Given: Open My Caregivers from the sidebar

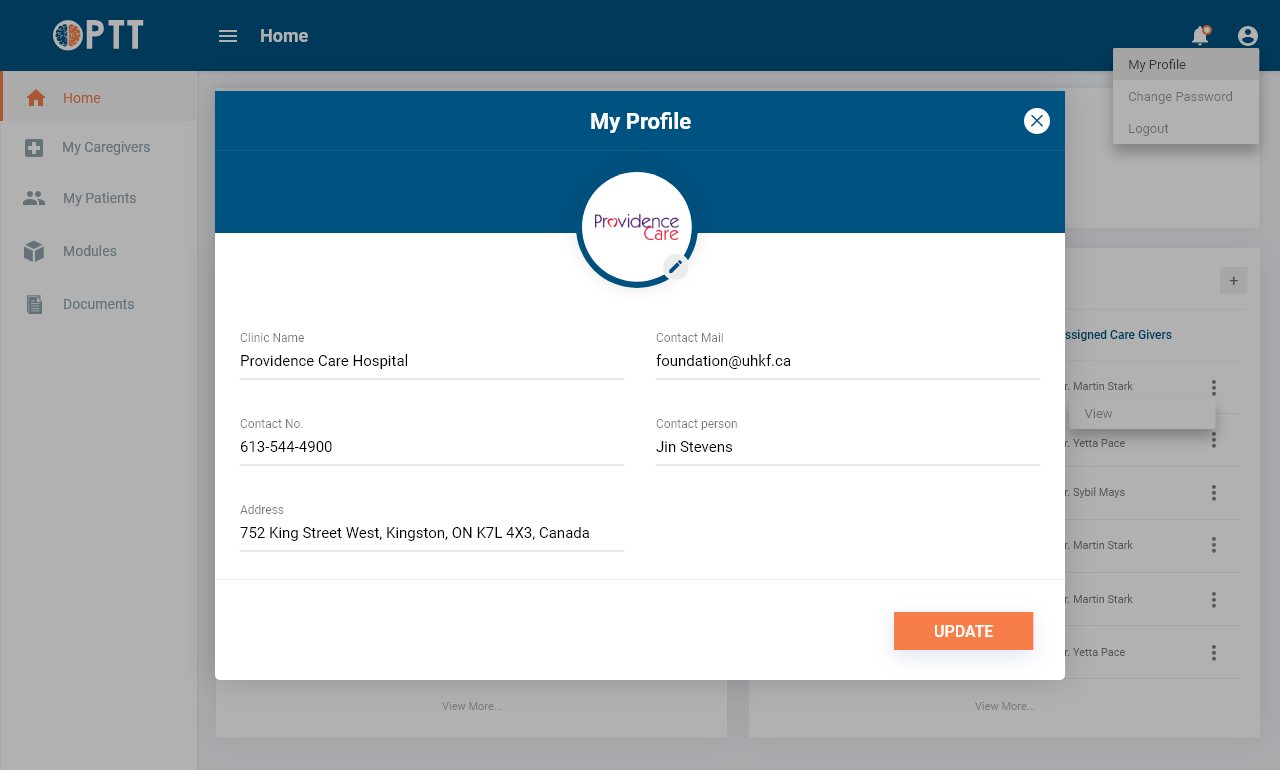Looking at the screenshot, I should (106, 147).
